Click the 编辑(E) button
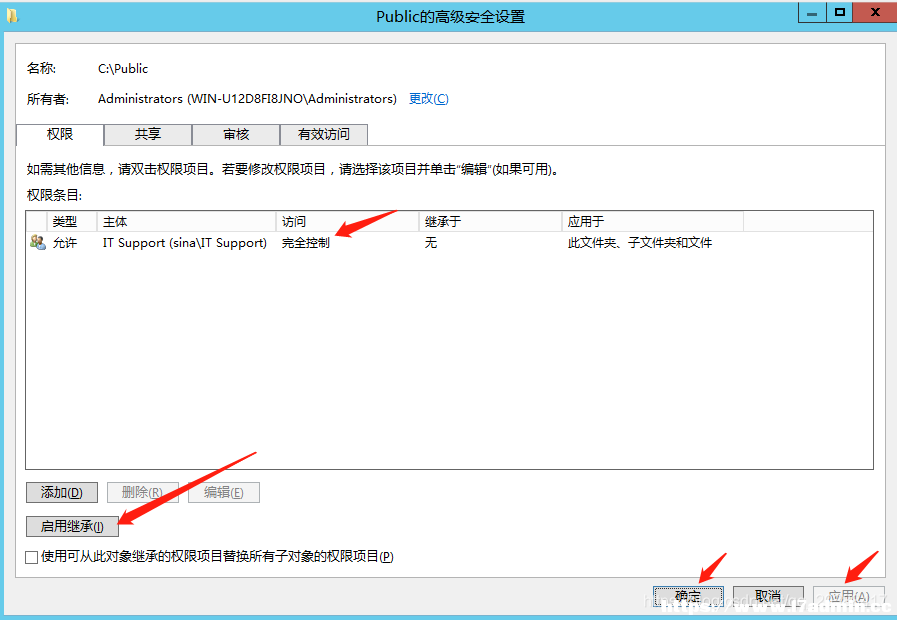Viewport: 897px width, 620px height. click(224, 492)
